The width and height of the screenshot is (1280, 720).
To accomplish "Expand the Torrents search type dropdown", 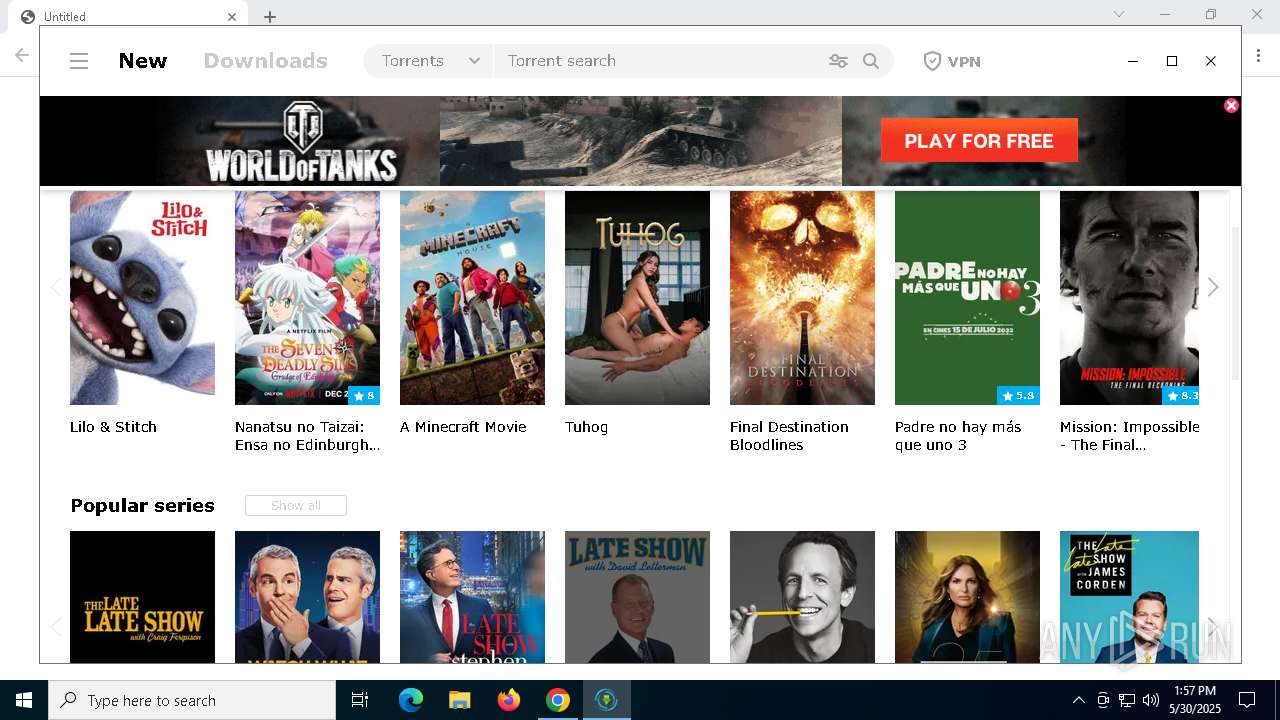I will point(429,61).
